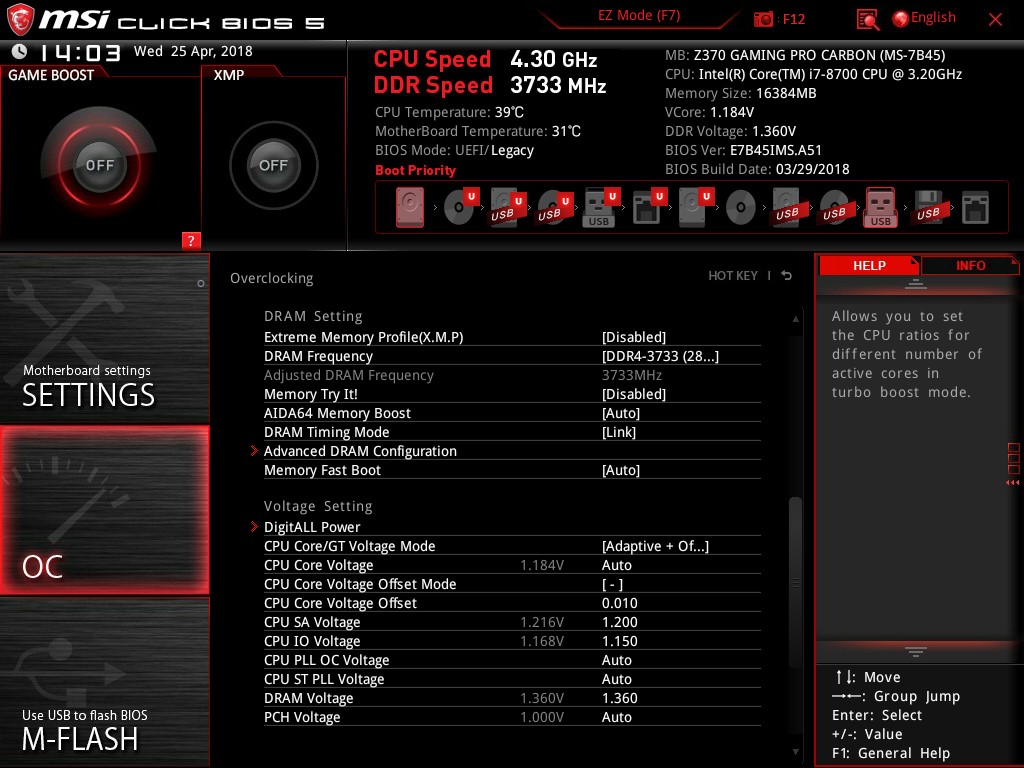Click the scroll-down arrow of settings list
The height and width of the screenshot is (768, 1024).
pos(795,752)
